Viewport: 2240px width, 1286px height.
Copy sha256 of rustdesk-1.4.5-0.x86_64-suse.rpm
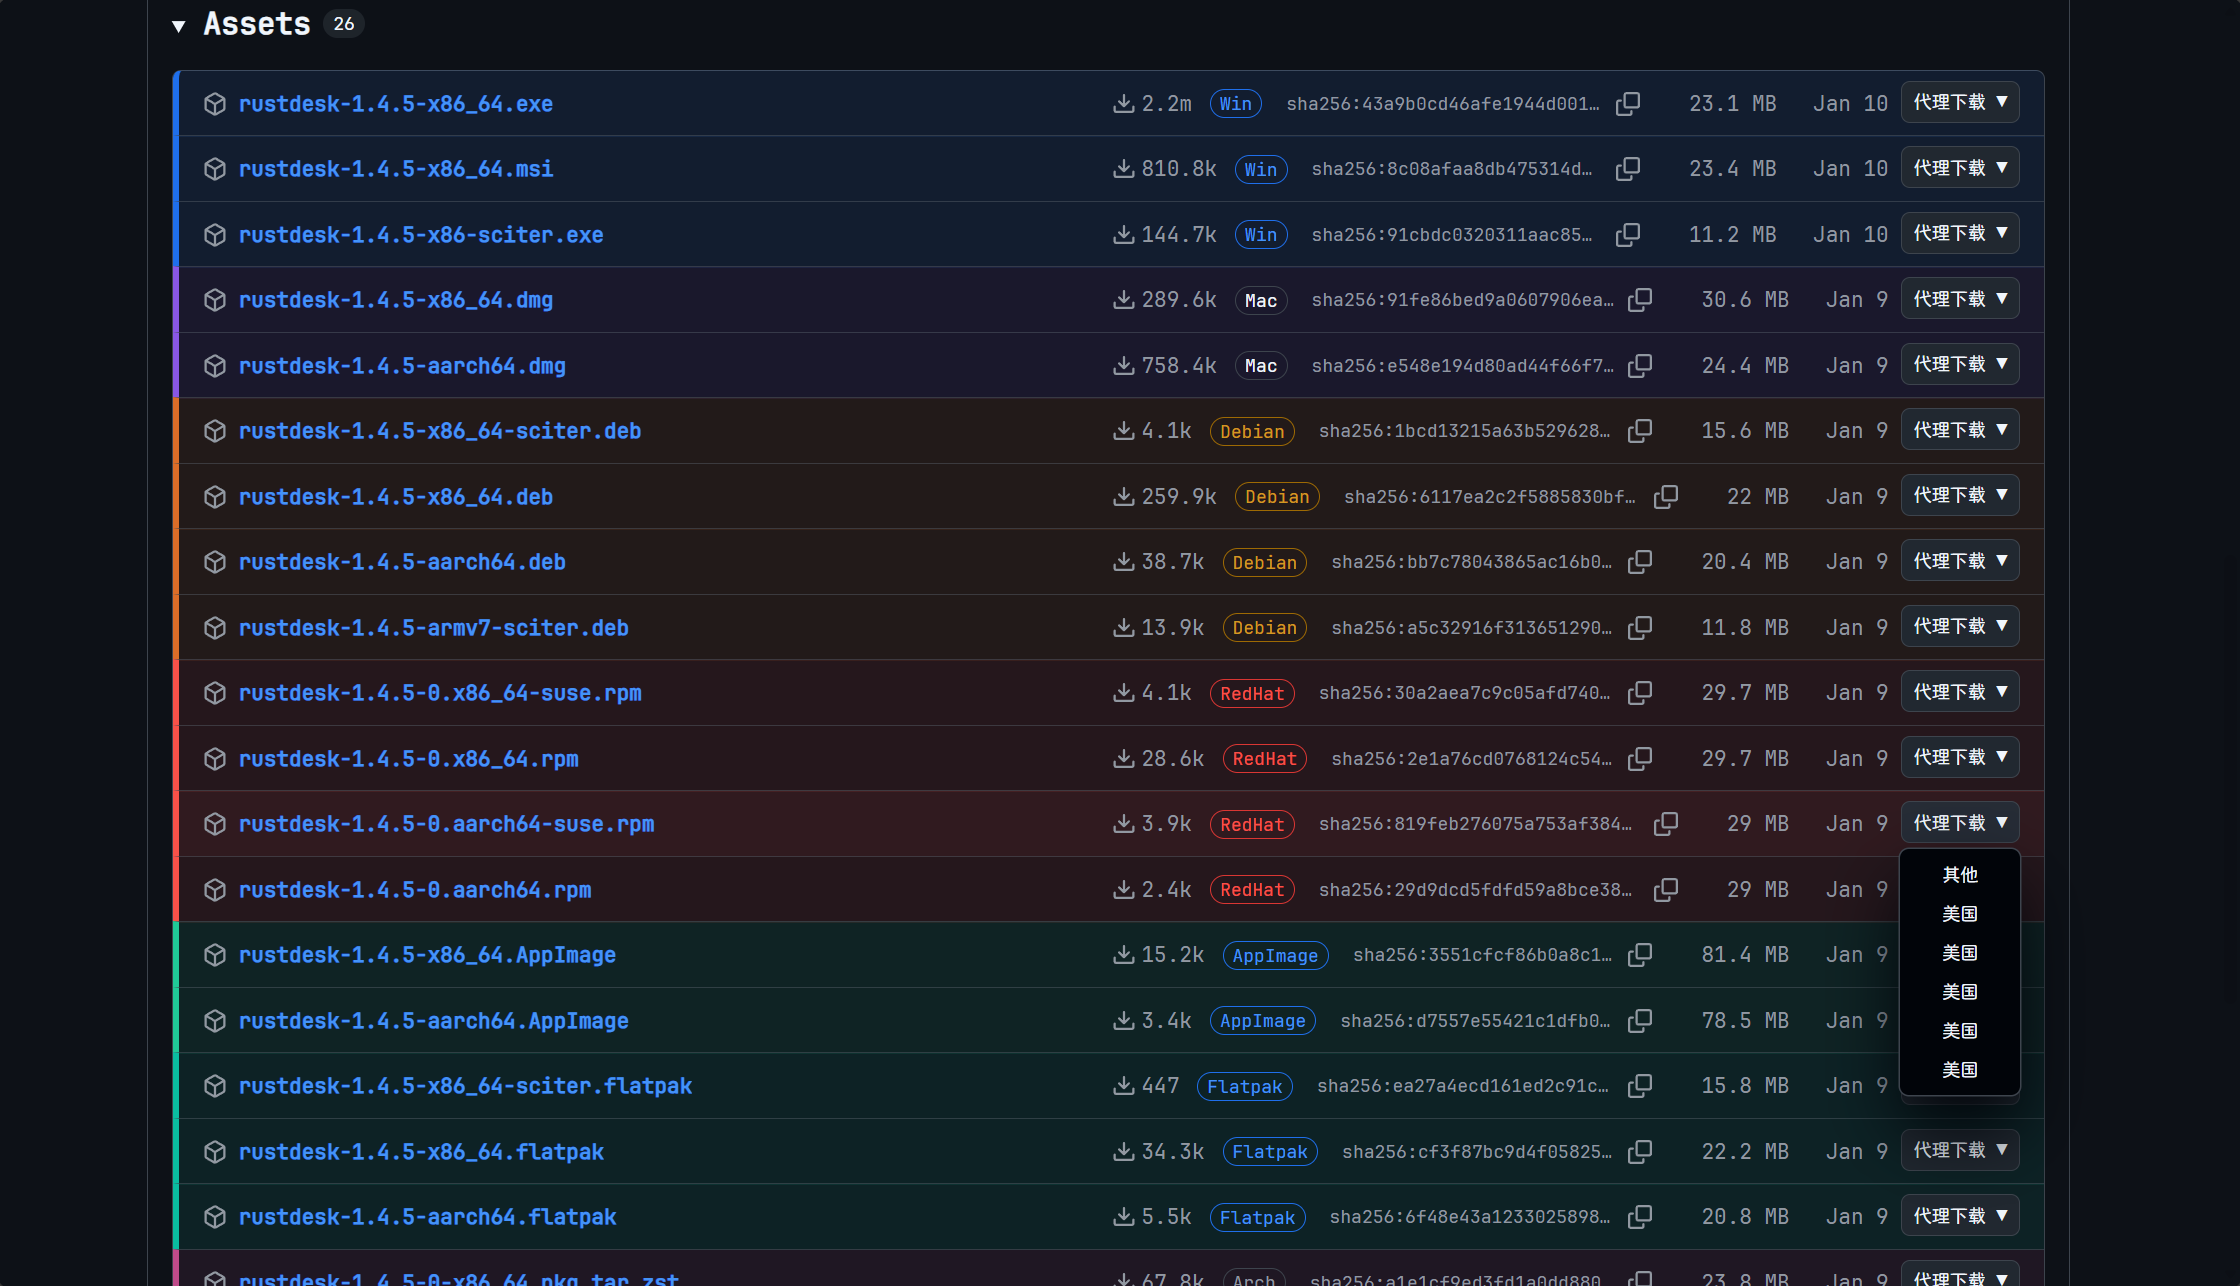pyautogui.click(x=1640, y=693)
